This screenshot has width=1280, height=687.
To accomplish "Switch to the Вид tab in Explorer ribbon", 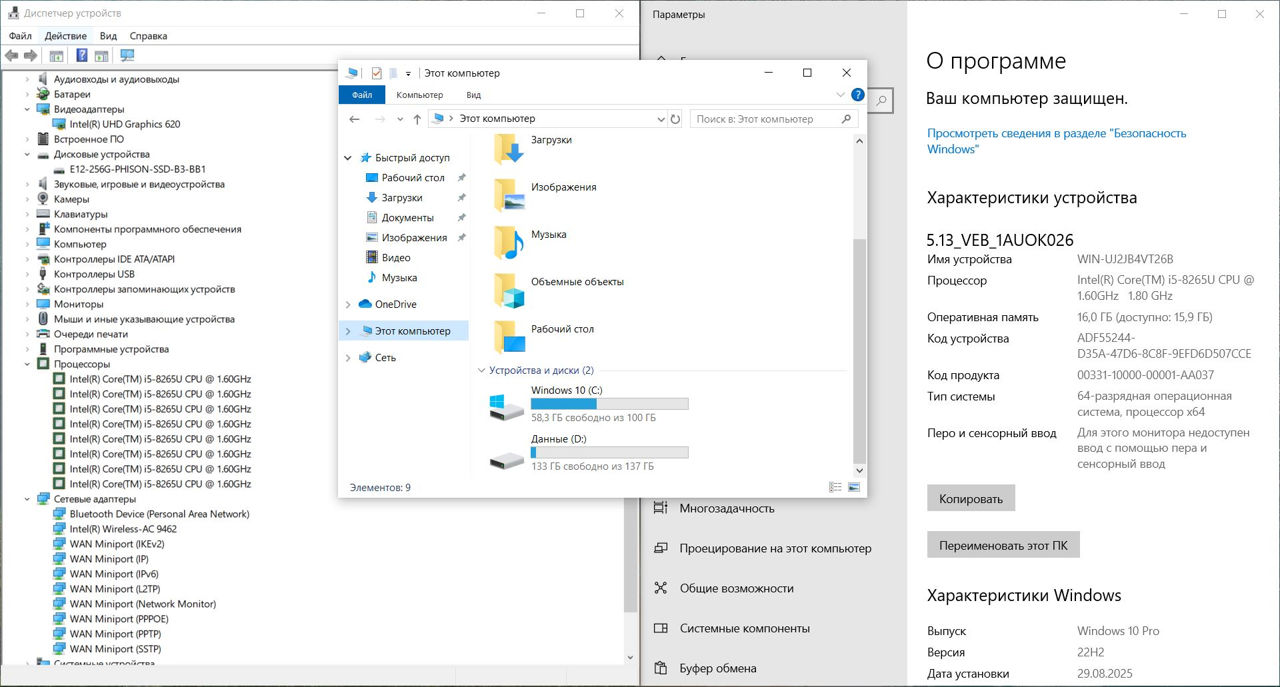I will click(473, 95).
